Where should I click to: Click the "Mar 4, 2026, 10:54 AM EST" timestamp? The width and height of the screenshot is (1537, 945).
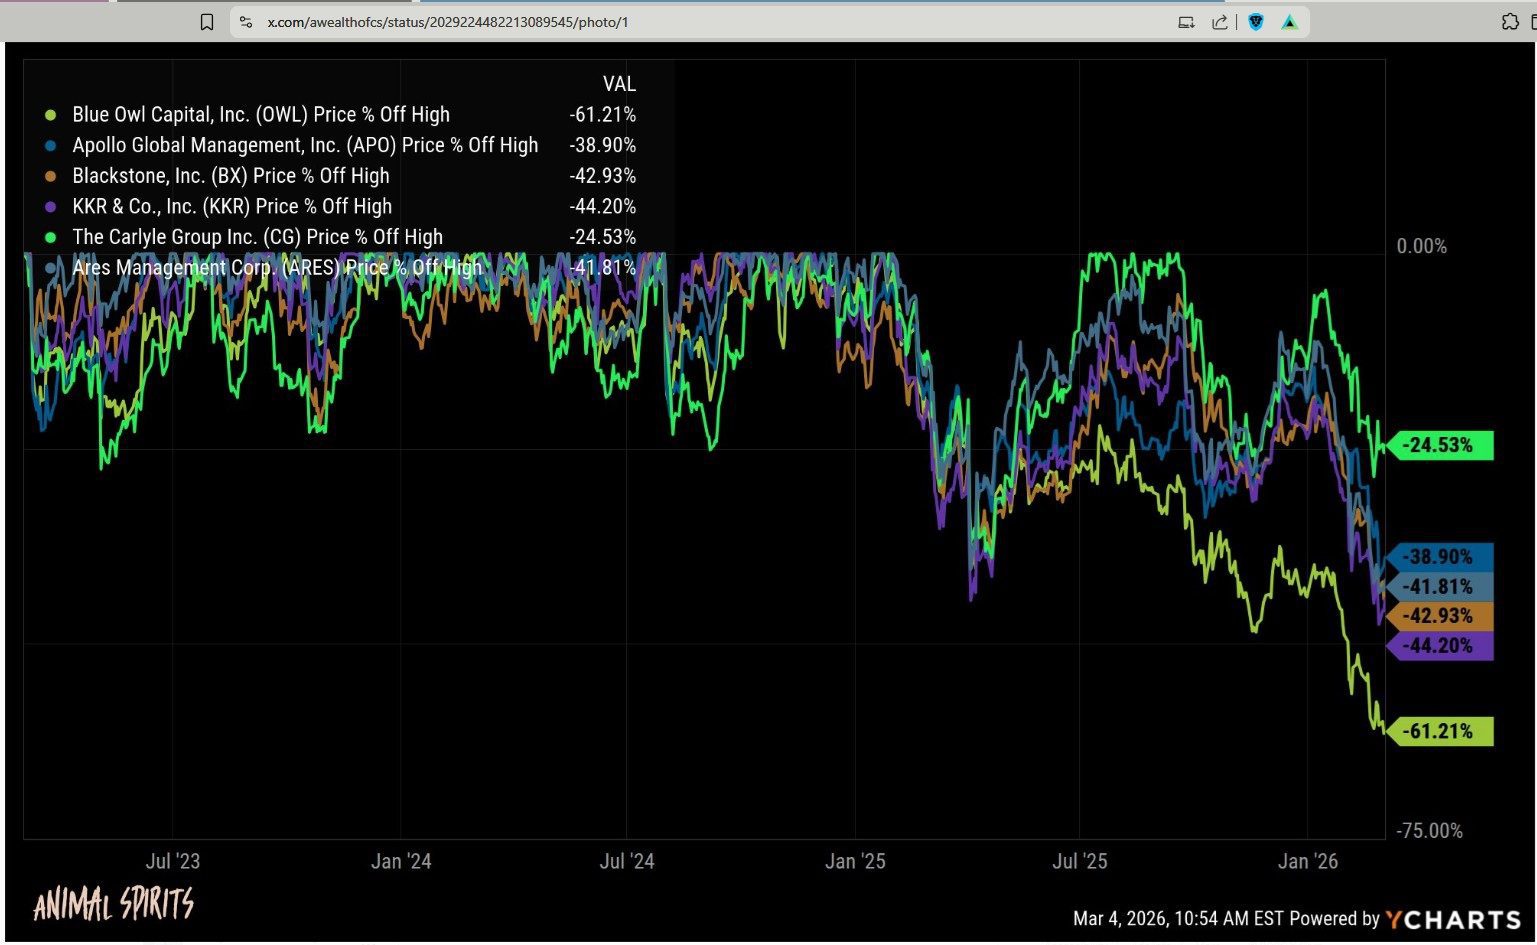point(1178,919)
